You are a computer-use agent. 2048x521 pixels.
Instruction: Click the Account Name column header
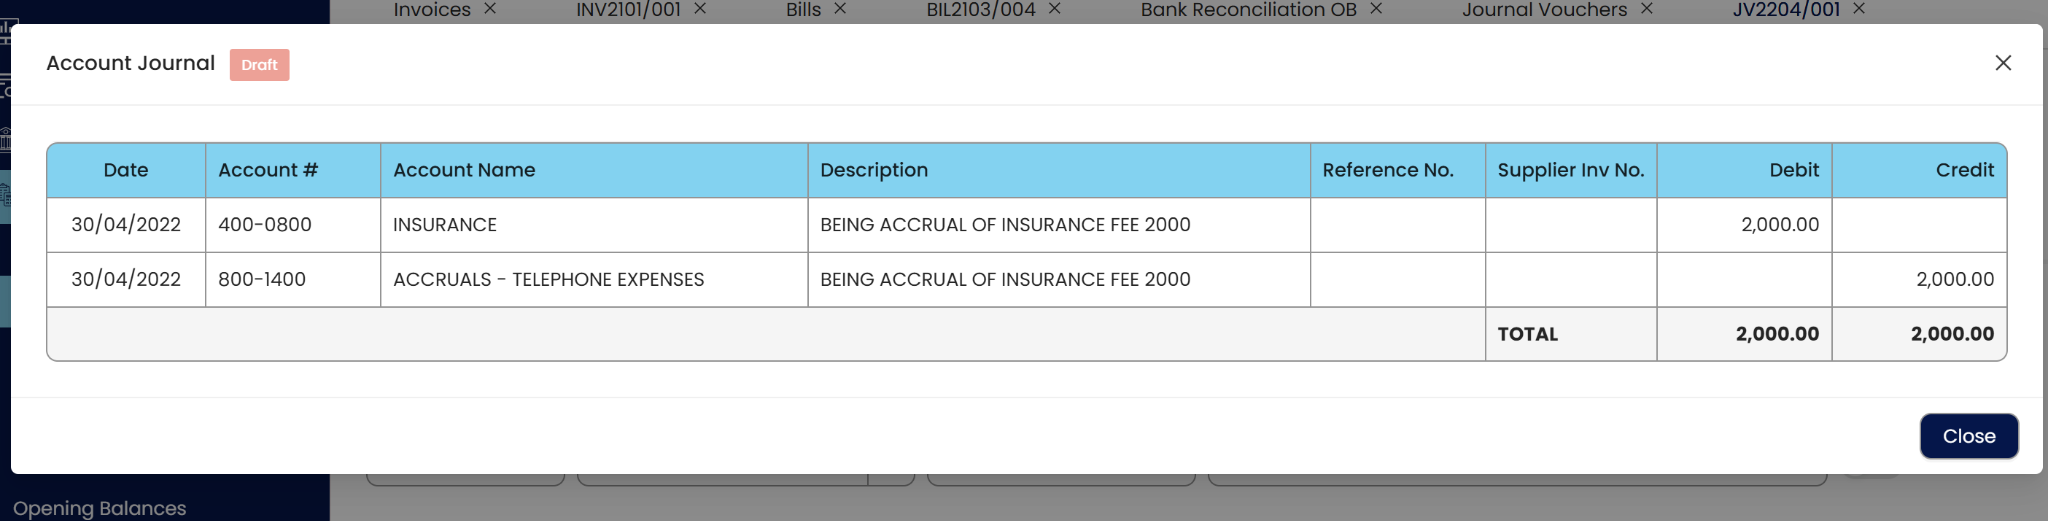(464, 170)
